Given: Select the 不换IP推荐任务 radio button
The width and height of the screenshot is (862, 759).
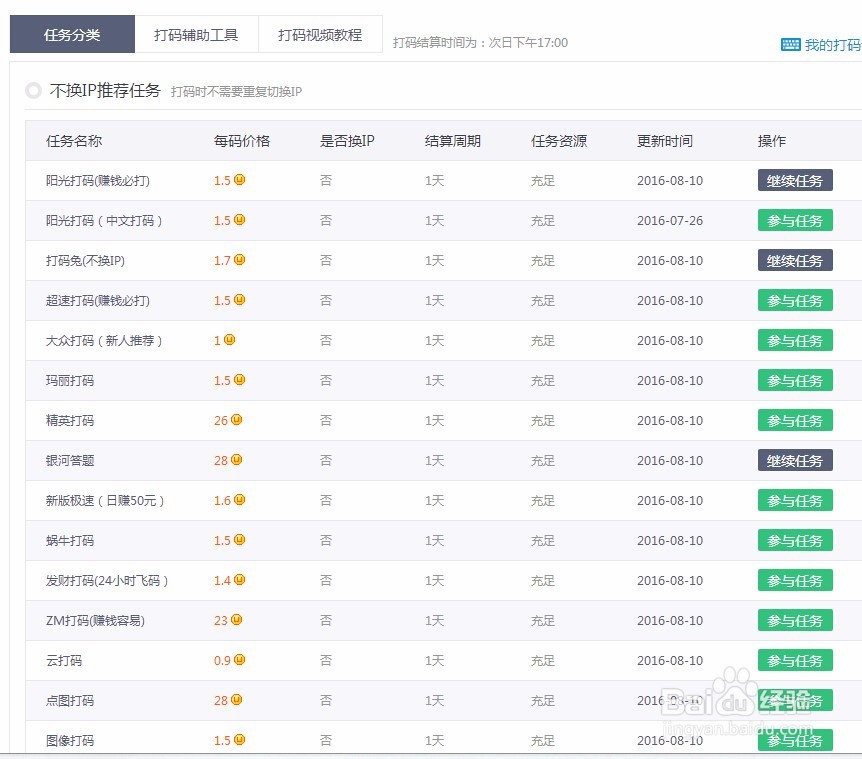Looking at the screenshot, I should pos(33,90).
